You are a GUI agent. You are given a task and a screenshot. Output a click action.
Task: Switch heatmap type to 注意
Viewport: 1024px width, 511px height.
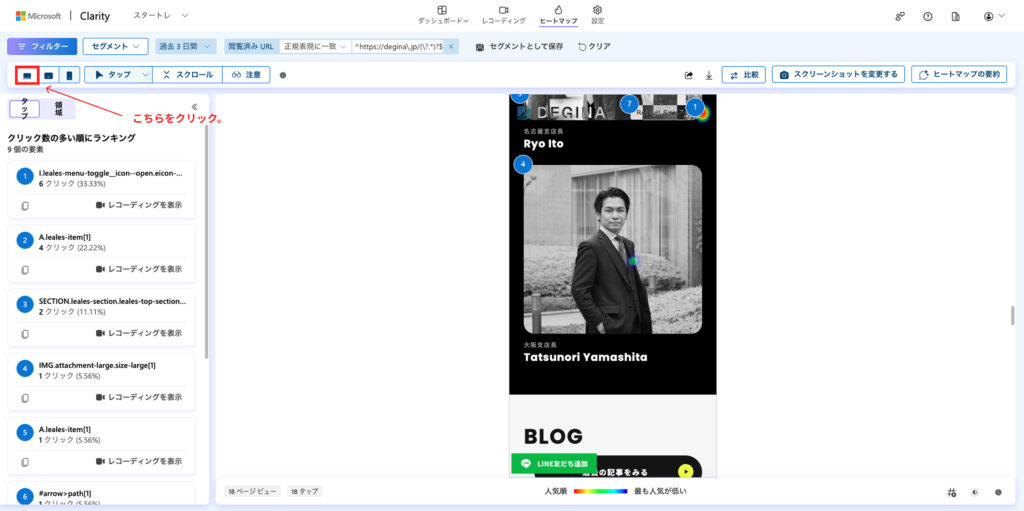coord(246,75)
